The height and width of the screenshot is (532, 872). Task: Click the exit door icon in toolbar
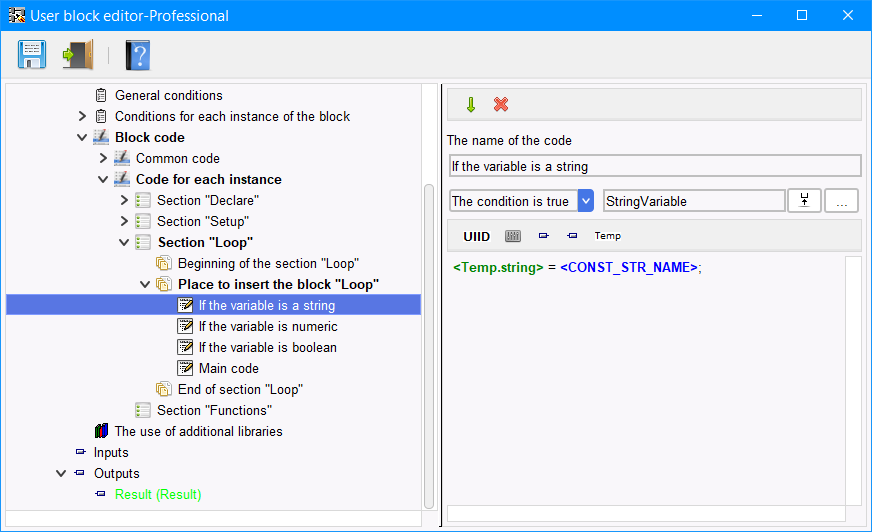point(78,54)
